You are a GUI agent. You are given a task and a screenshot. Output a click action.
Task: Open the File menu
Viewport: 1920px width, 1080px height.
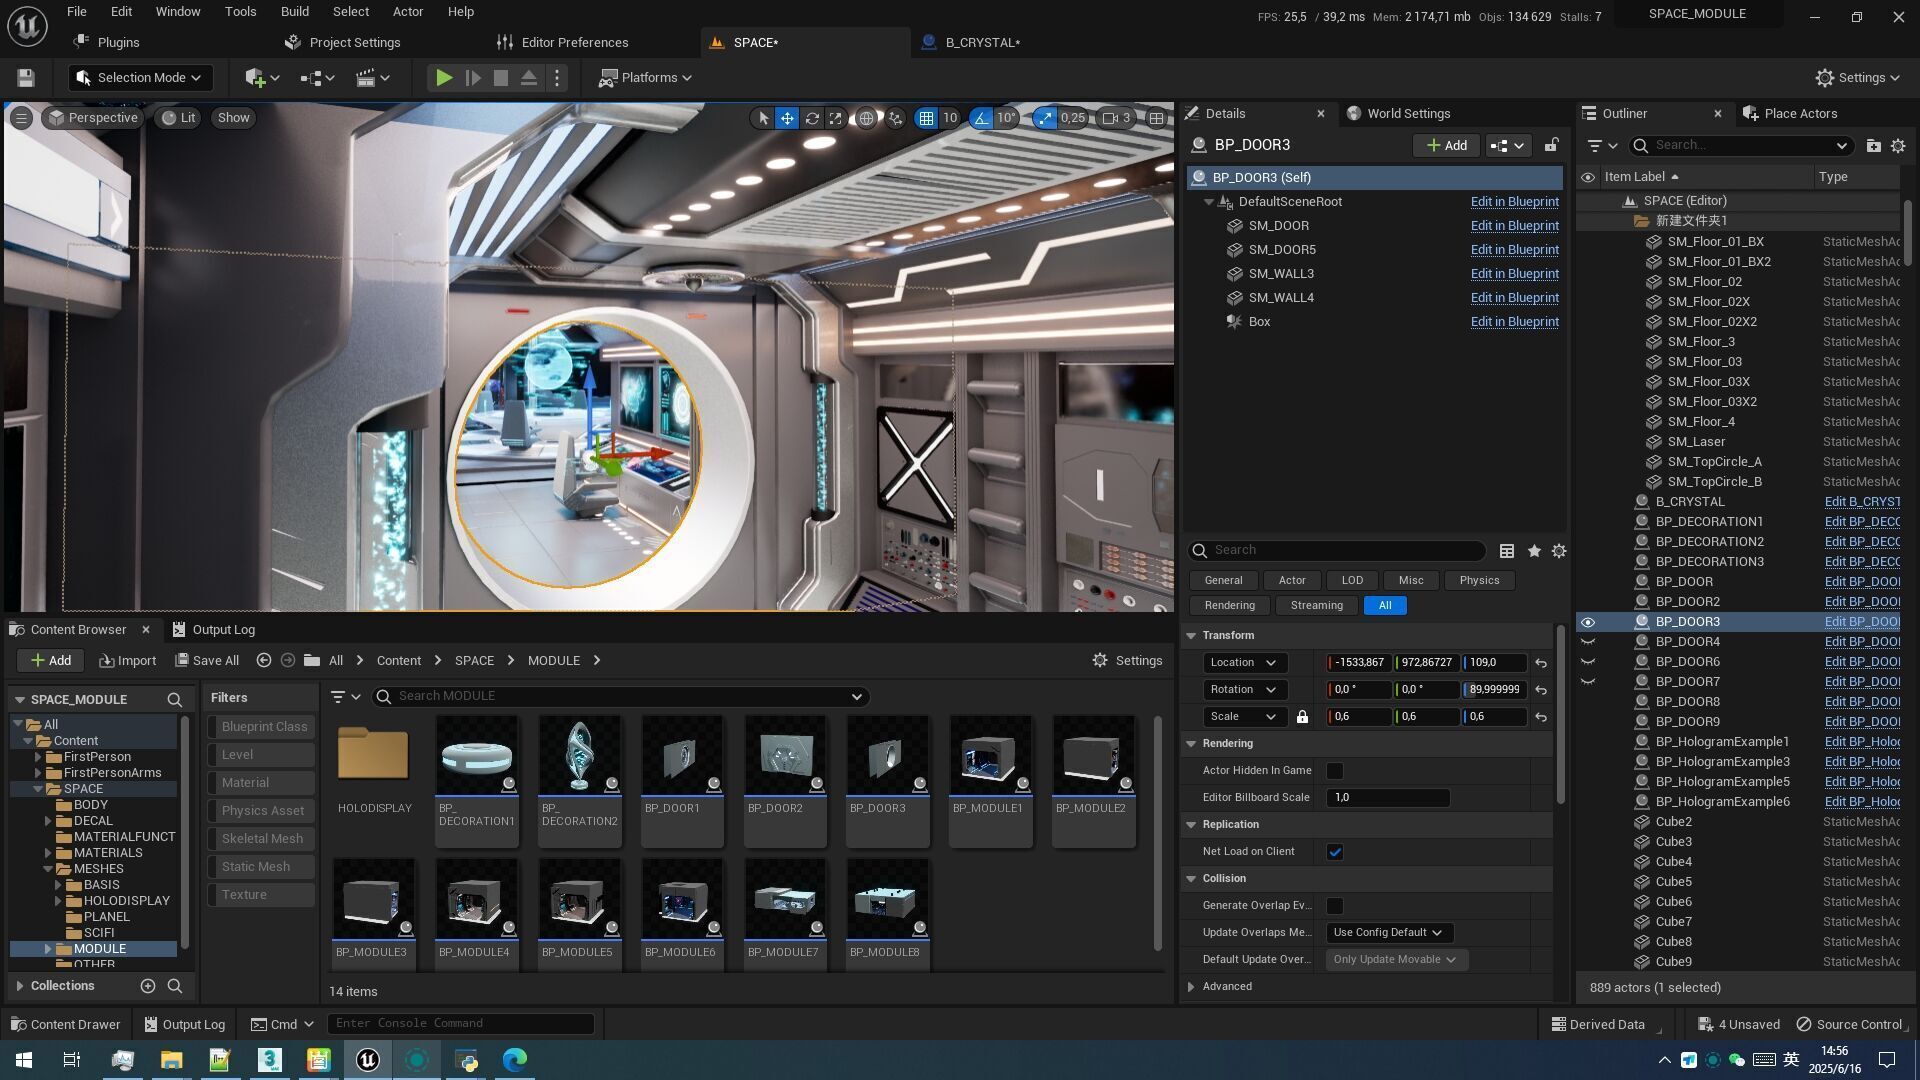76,12
